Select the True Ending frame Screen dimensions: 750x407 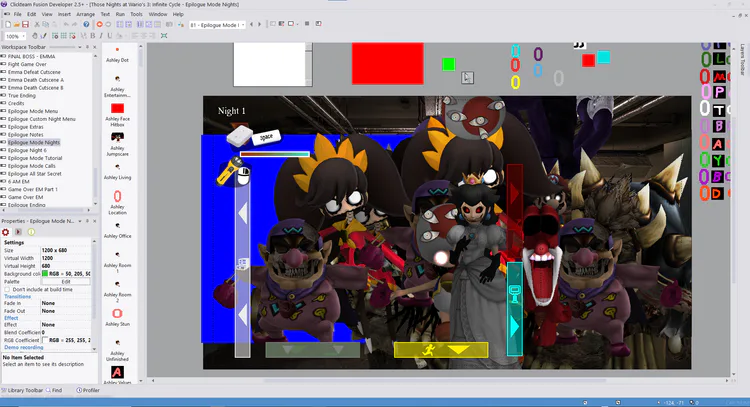tap(22, 96)
